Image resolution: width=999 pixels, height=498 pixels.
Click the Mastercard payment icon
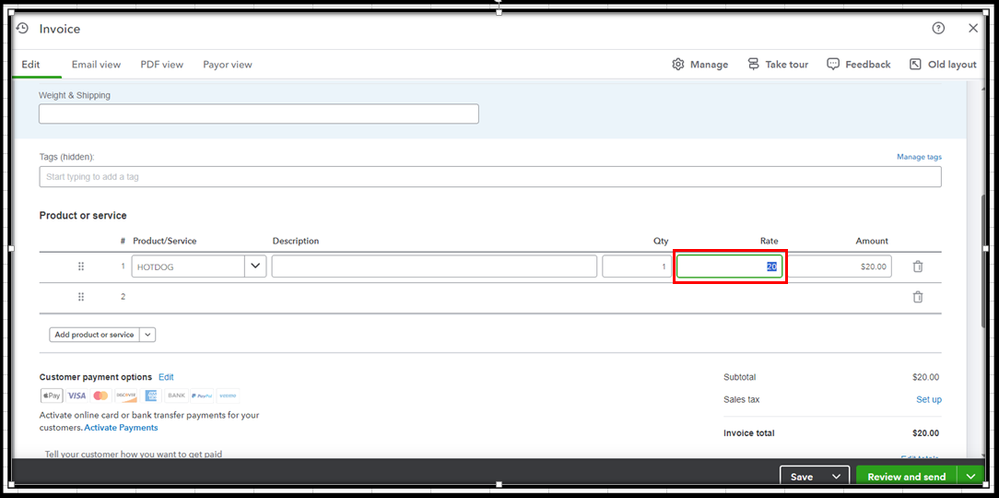[101, 395]
